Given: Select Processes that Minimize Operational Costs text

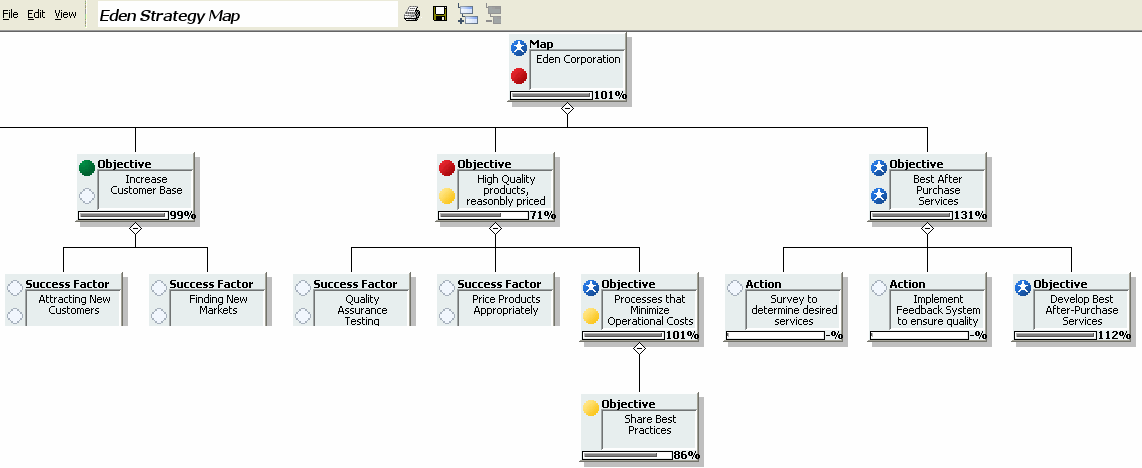Looking at the screenshot, I should 650,310.
